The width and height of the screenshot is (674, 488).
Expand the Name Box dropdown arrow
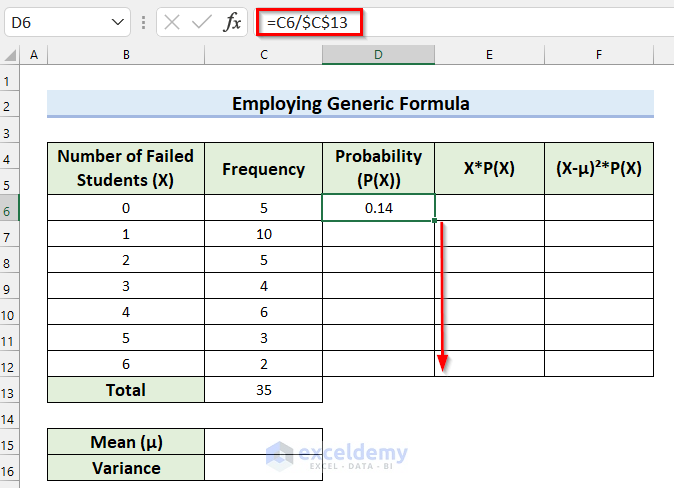pyautogui.click(x=119, y=22)
